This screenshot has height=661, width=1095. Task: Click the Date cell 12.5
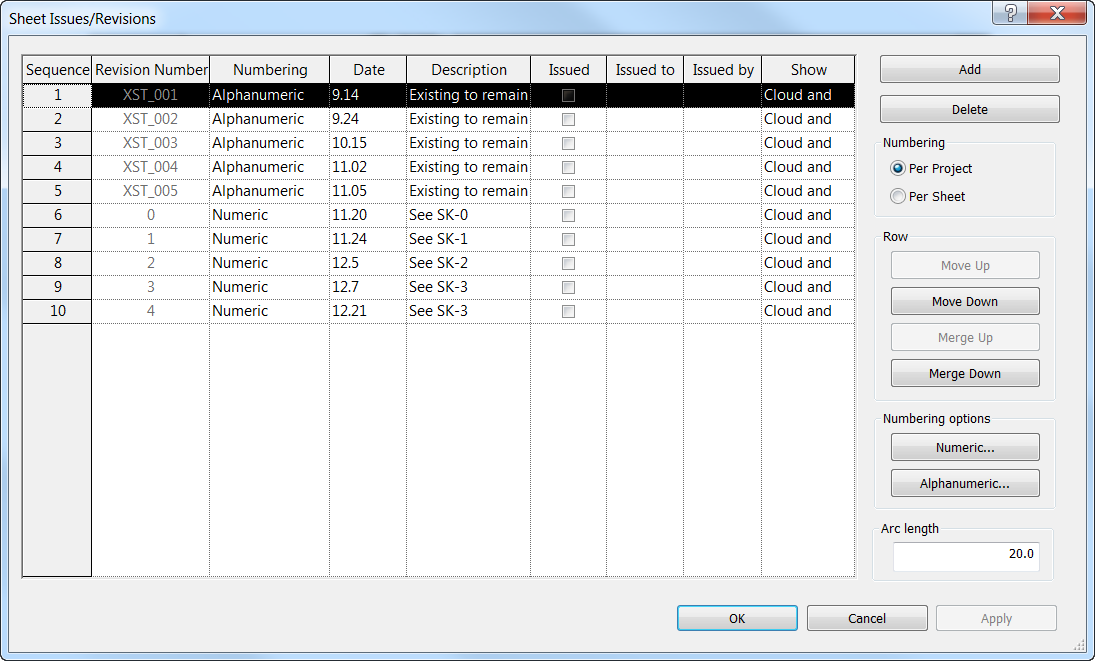point(368,263)
